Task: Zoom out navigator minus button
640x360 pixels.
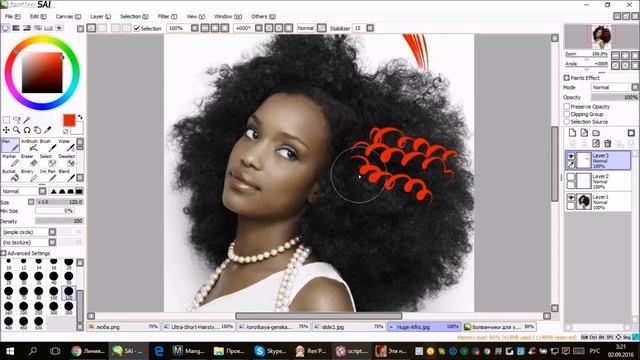Action: (616, 55)
